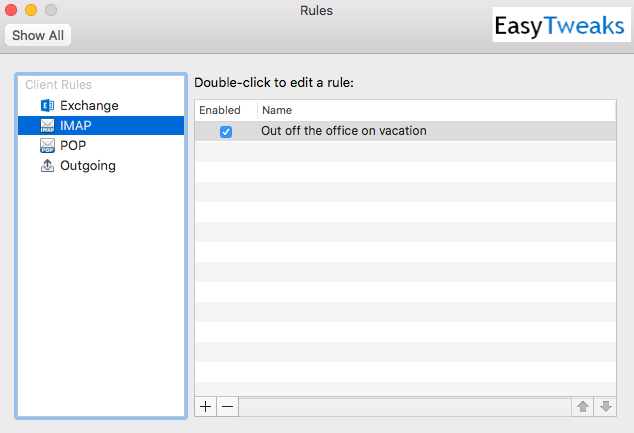The height and width of the screenshot is (433, 634).
Task: Click the Name column header
Action: point(437,110)
